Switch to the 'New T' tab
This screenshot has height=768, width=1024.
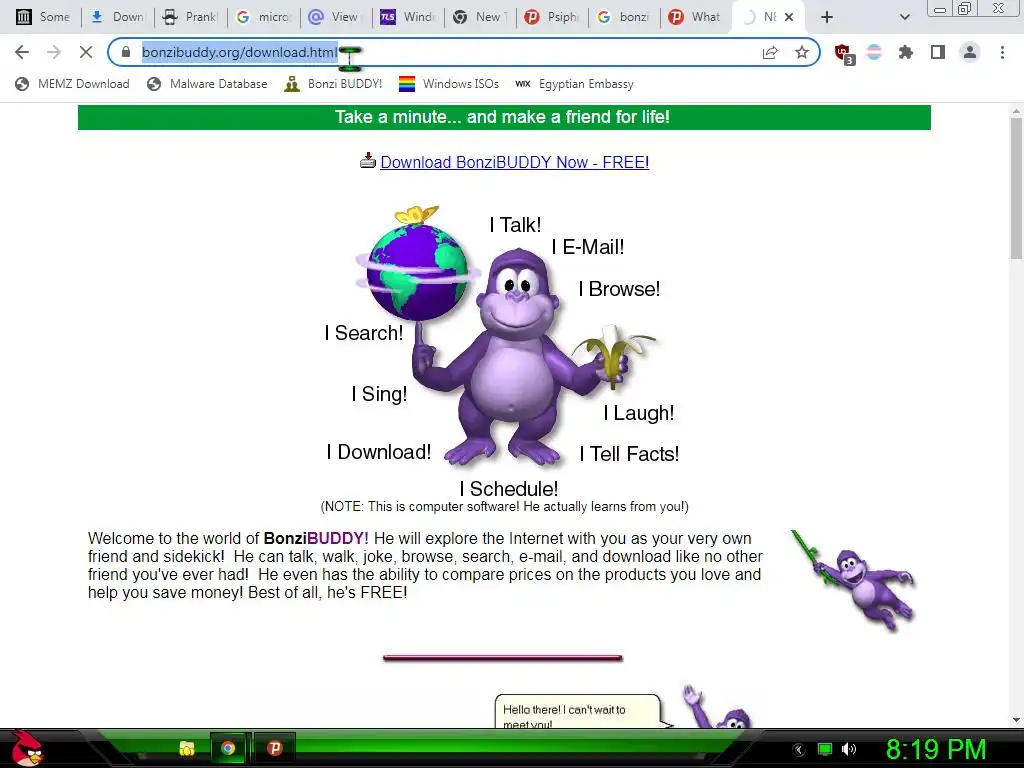[x=480, y=17]
